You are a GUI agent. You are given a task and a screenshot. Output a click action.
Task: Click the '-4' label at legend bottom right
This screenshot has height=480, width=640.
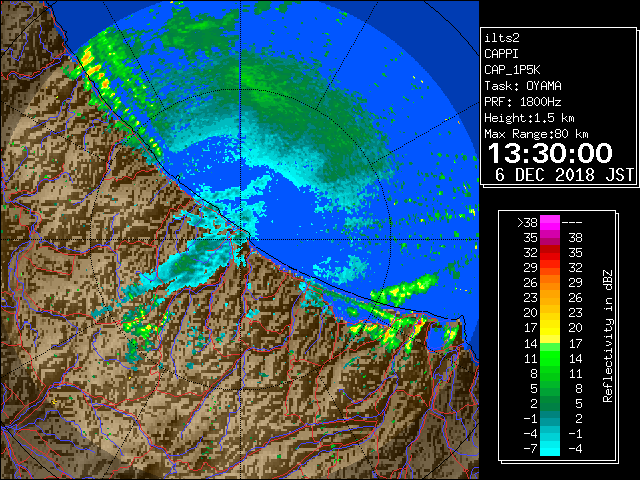click(x=575, y=449)
